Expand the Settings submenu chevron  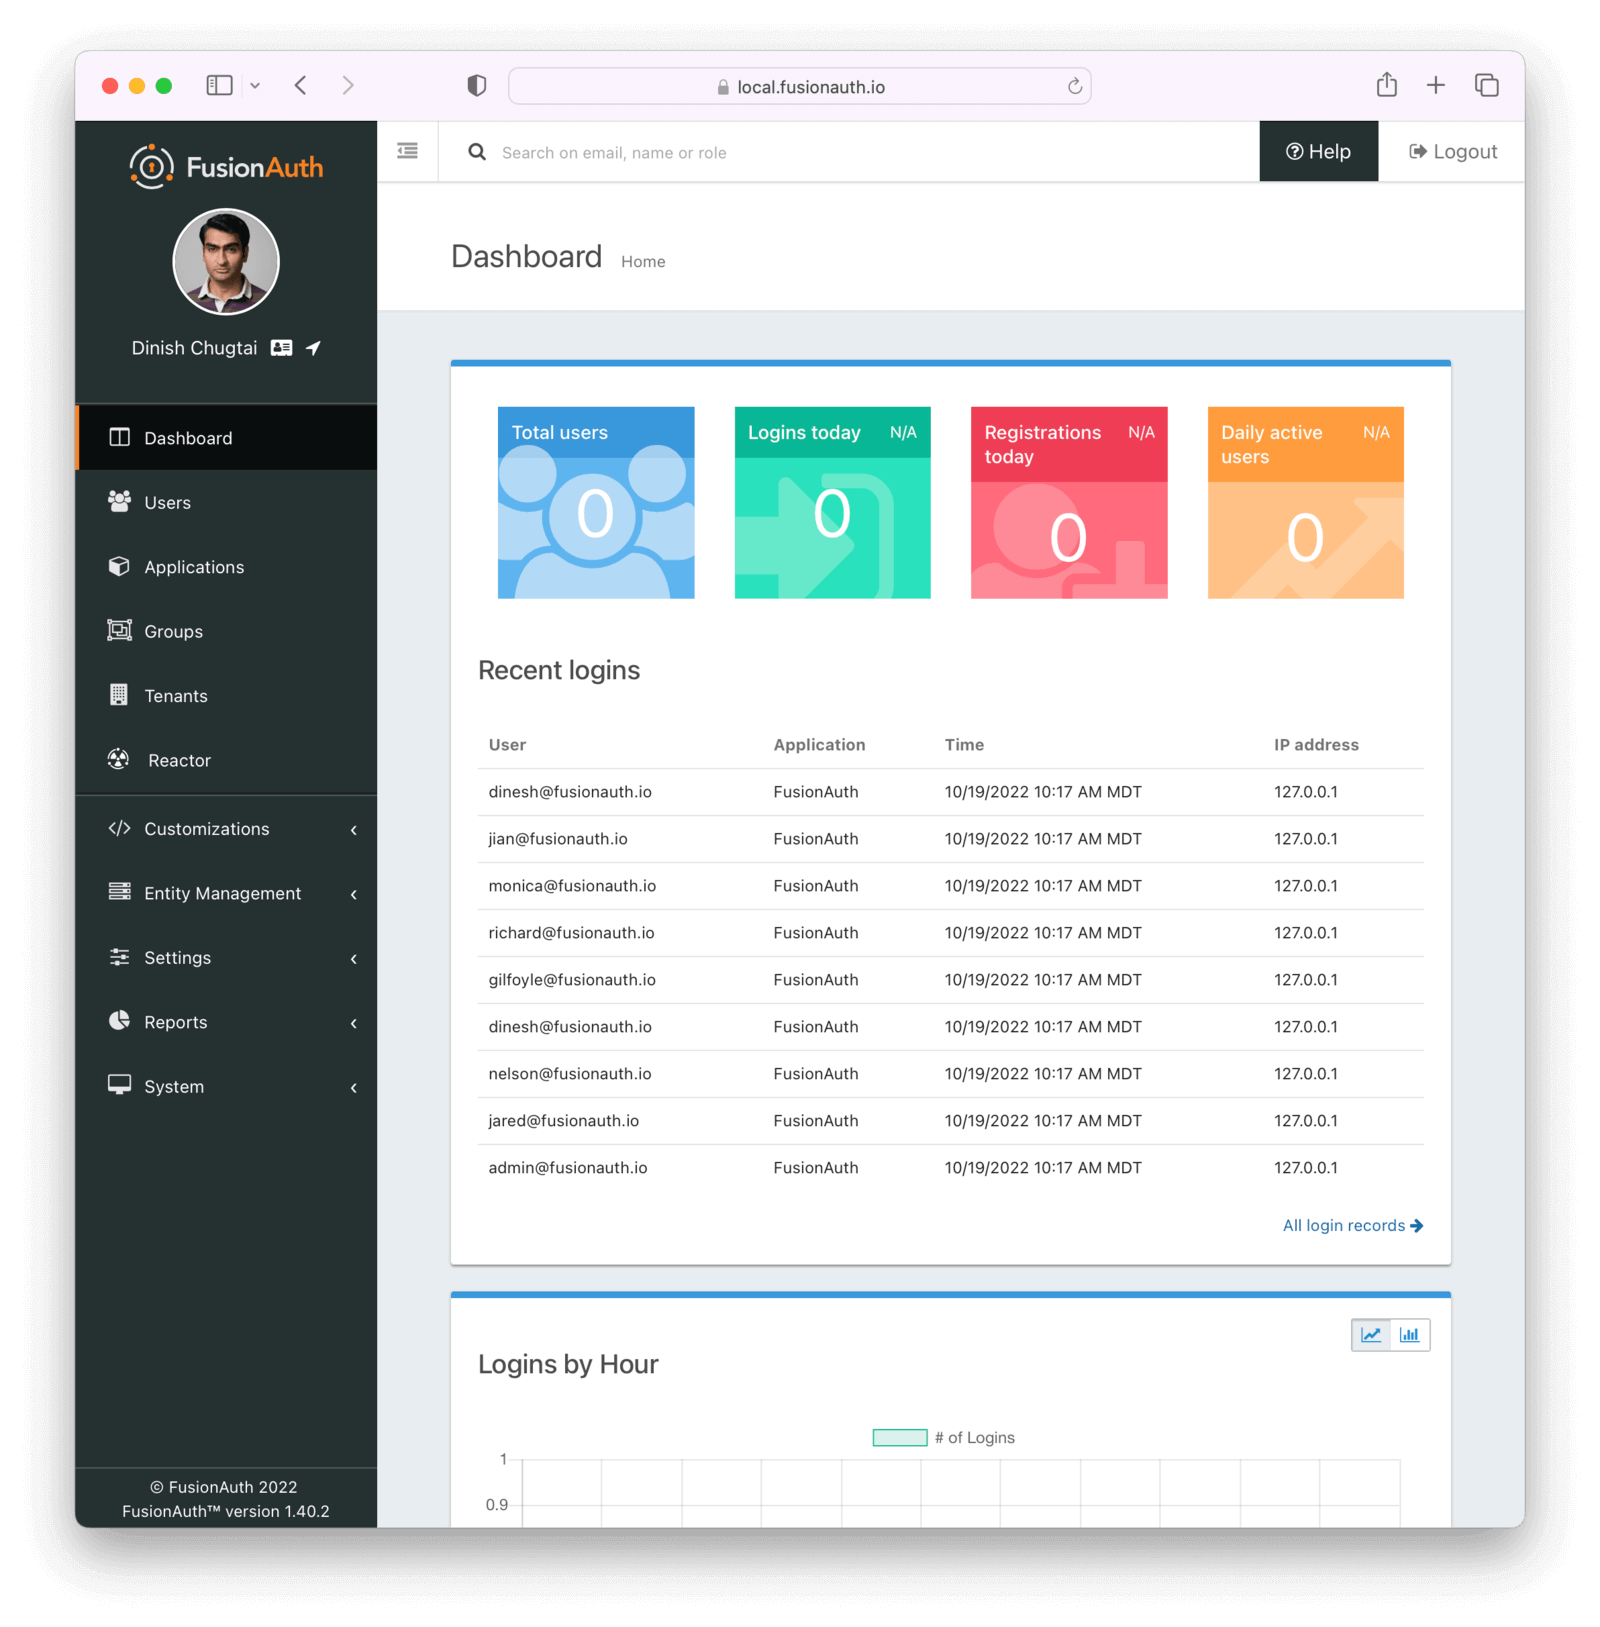click(x=353, y=959)
